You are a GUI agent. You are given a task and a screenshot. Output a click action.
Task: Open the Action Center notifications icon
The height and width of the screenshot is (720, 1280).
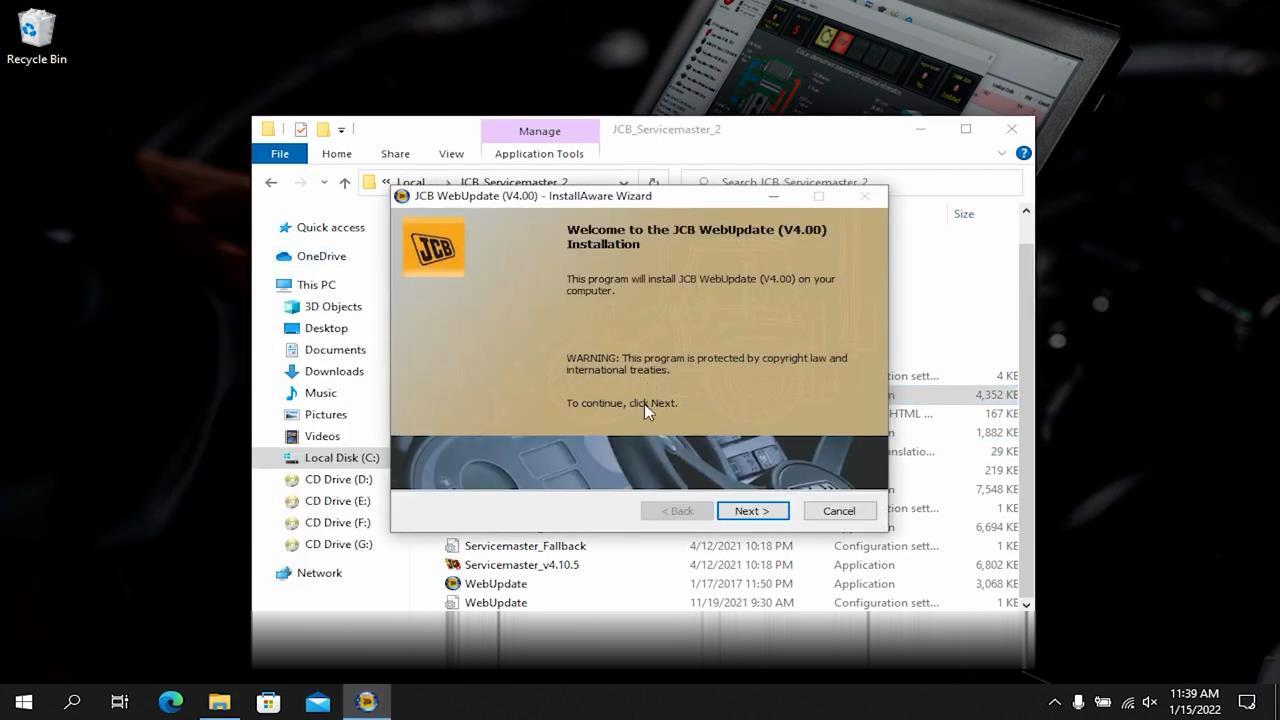click(1247, 702)
